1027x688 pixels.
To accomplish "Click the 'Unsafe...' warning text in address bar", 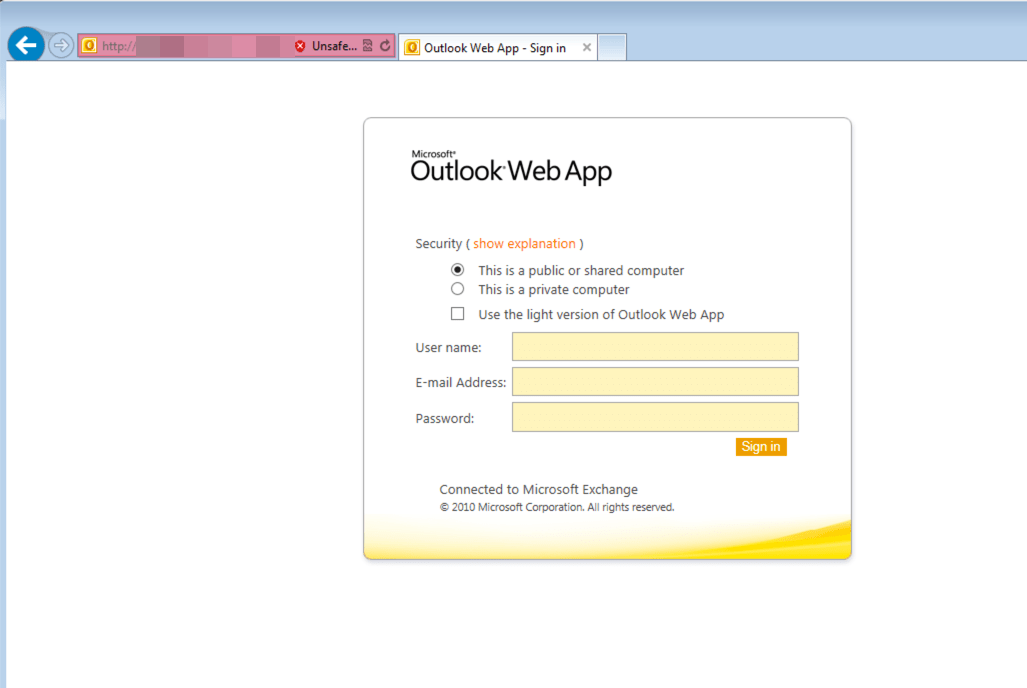I will click(x=334, y=46).
